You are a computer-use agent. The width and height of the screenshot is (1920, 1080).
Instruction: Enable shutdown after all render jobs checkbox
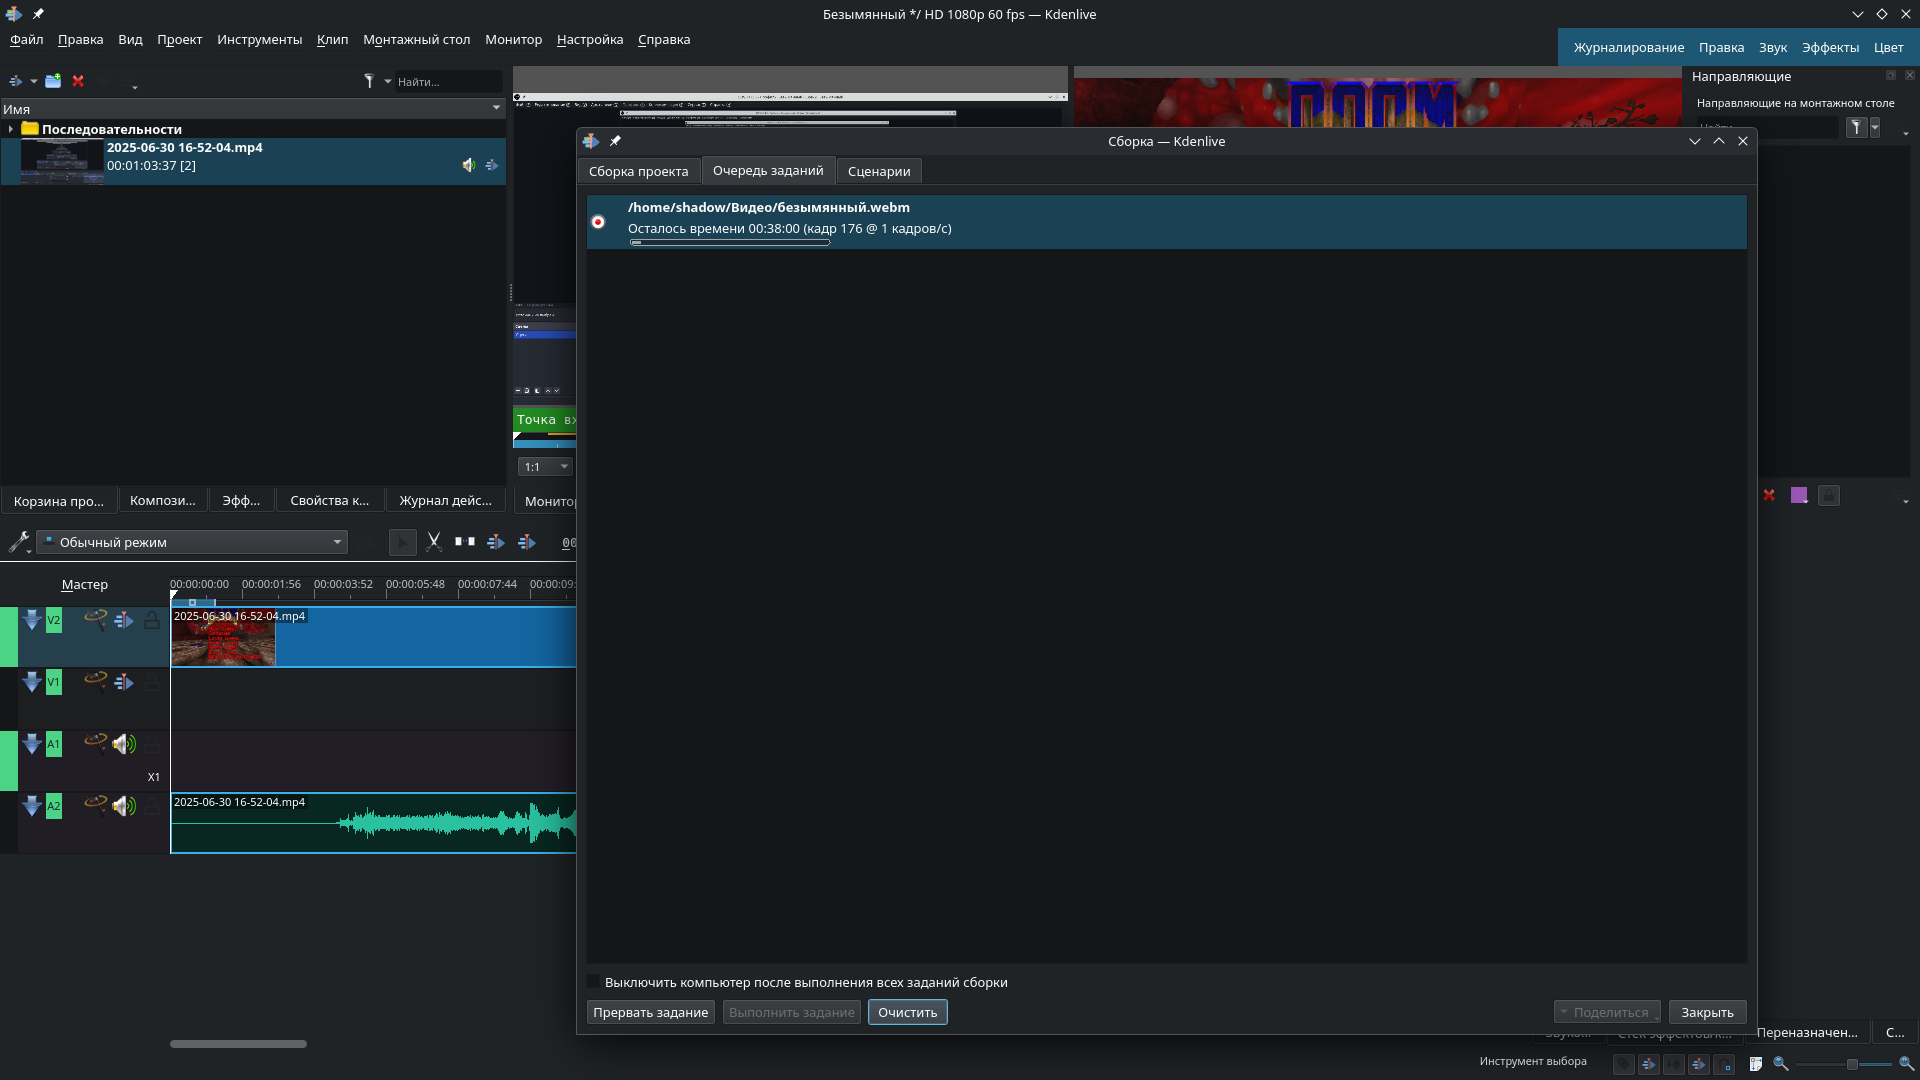594,982
